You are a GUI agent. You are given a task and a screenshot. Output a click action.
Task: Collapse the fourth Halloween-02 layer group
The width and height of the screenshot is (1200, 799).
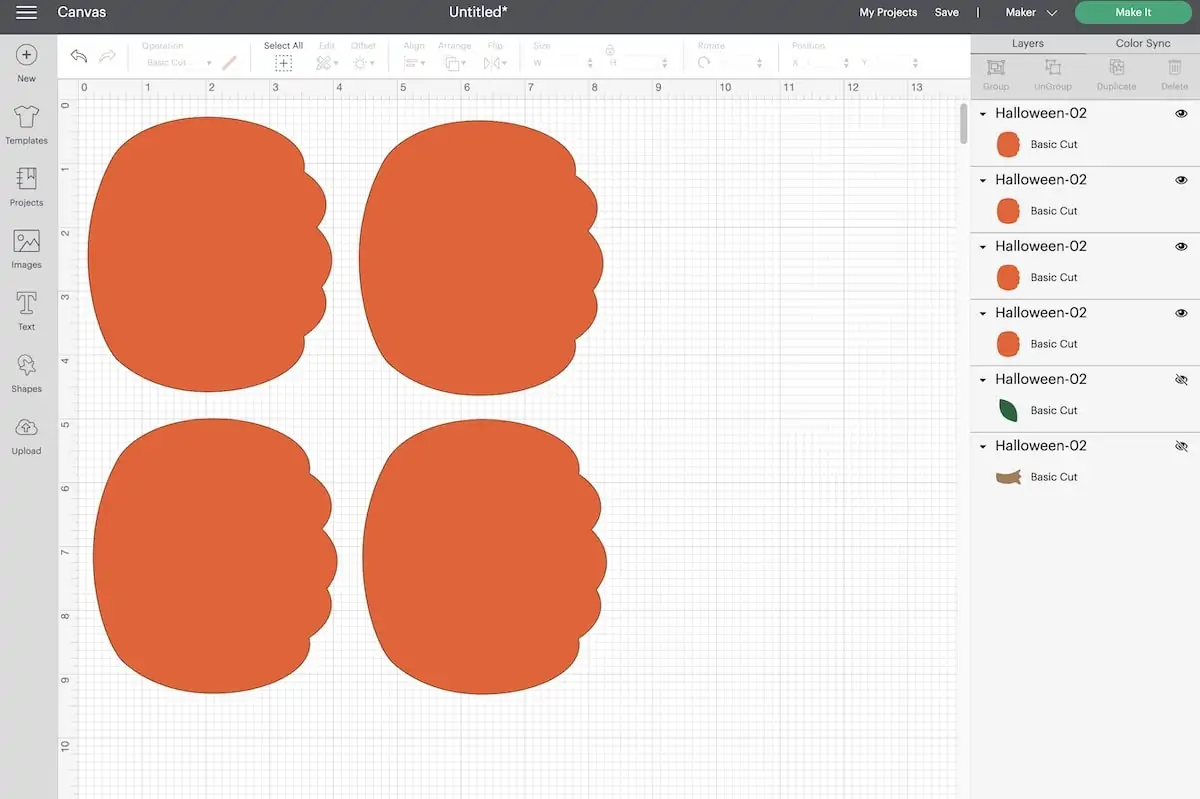pos(983,313)
